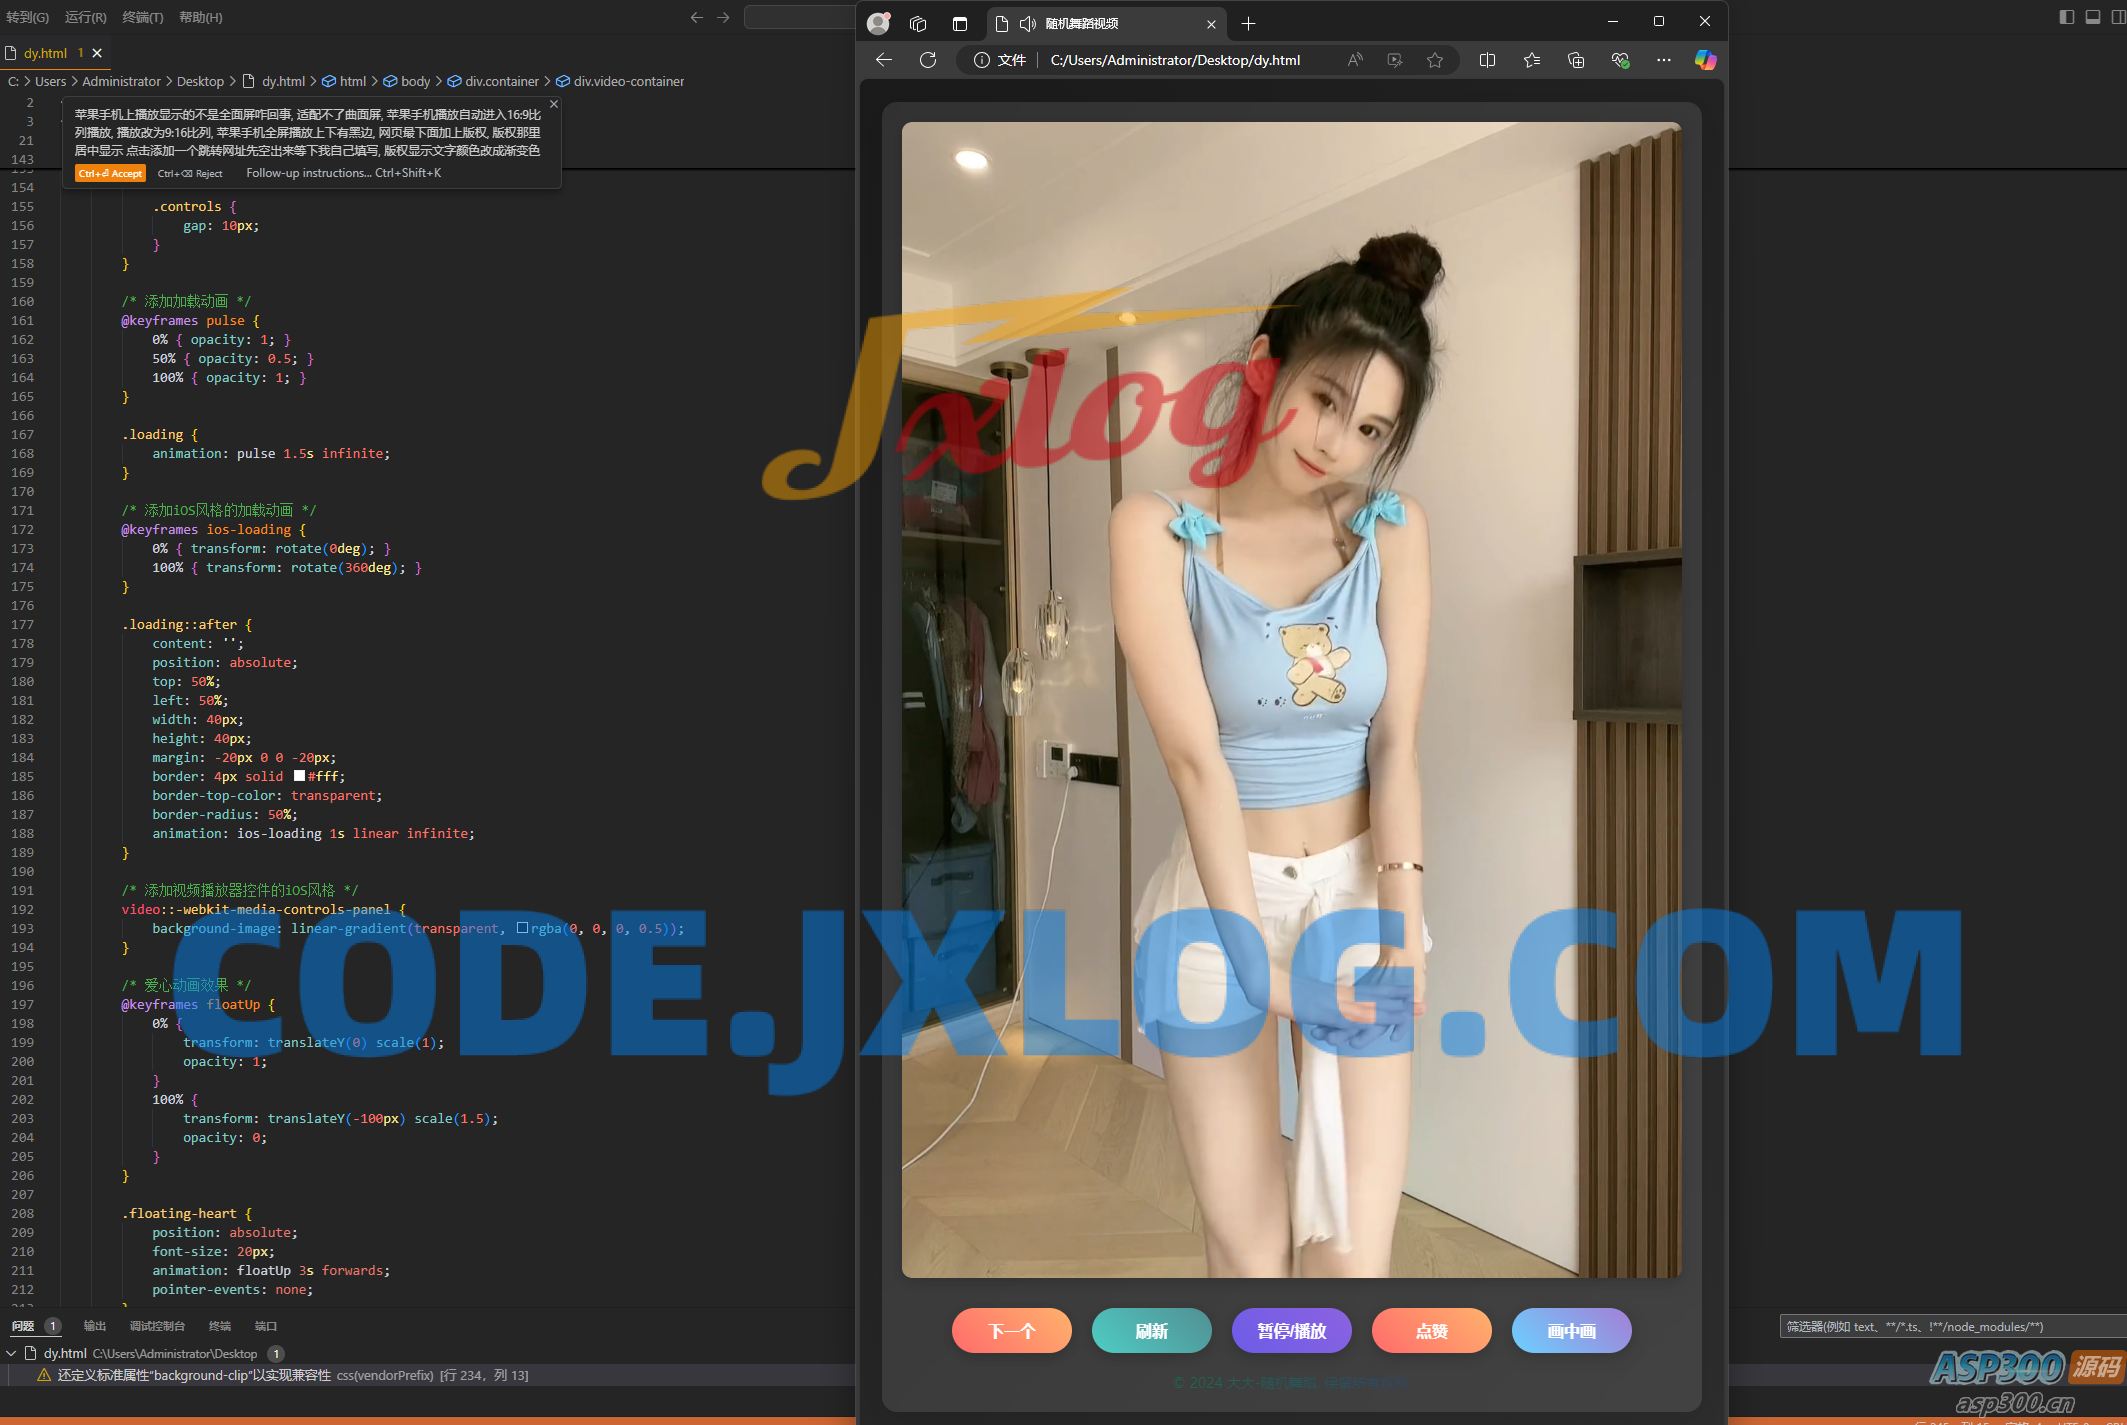Switch to the 输出 panel tab
The image size is (2127, 1425).
tap(95, 1326)
